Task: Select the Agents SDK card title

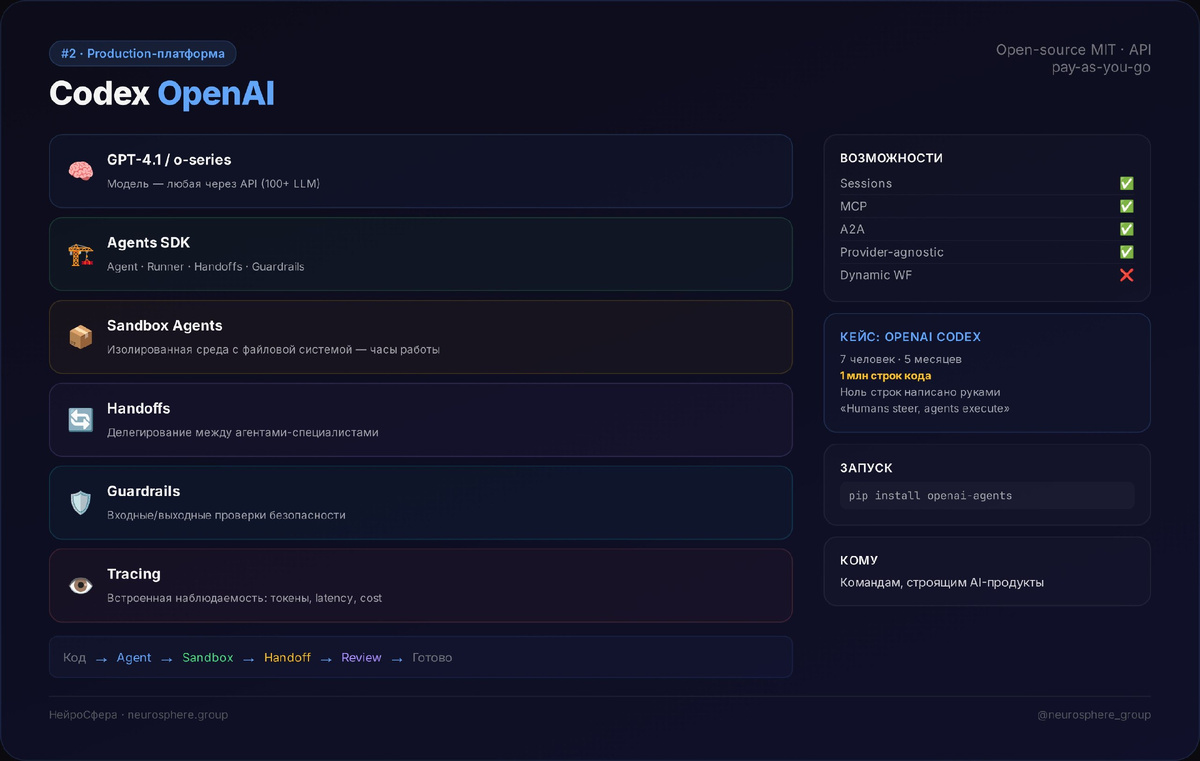Action: [x=148, y=243]
